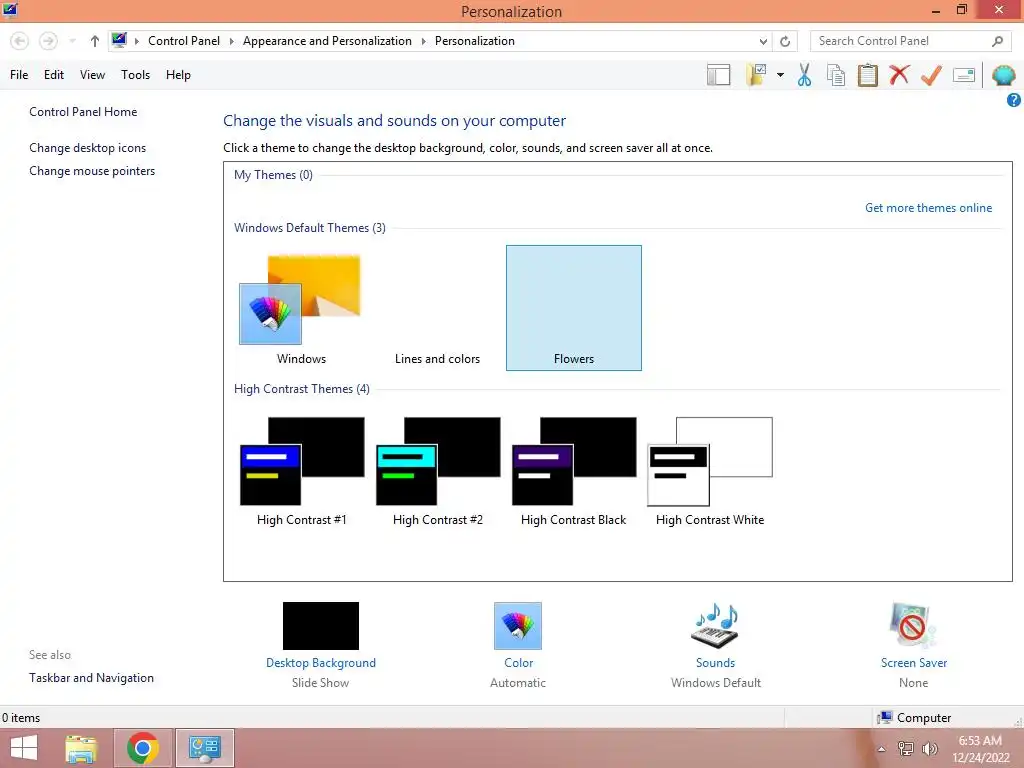
Task: Open the Edit menu
Action: click(x=54, y=75)
